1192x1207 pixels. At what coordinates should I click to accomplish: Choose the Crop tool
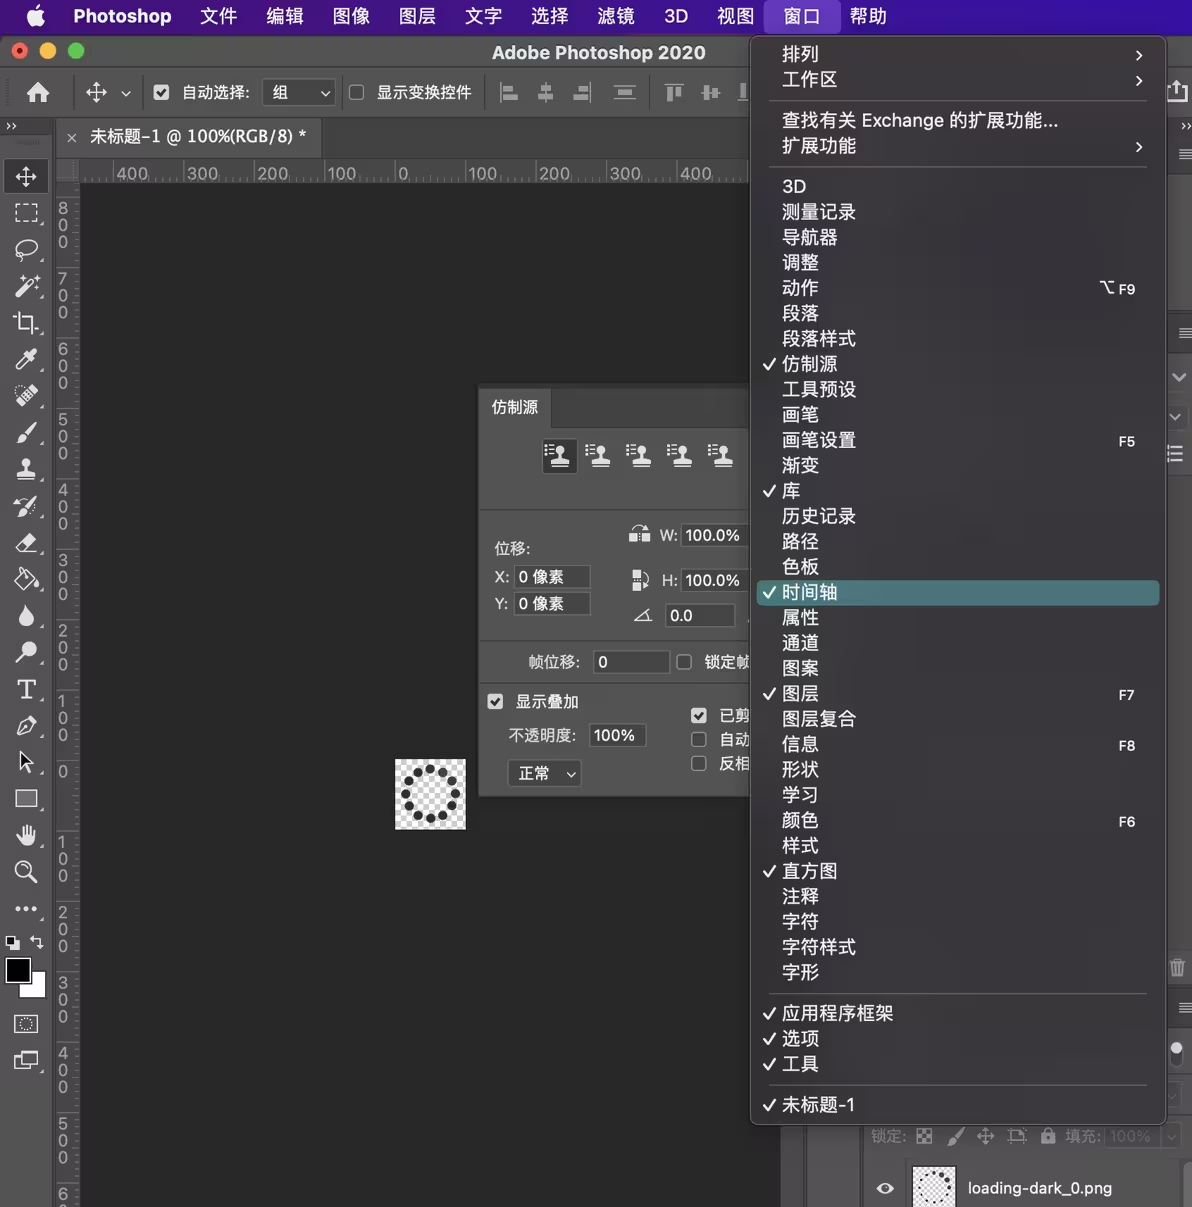[x=27, y=322]
